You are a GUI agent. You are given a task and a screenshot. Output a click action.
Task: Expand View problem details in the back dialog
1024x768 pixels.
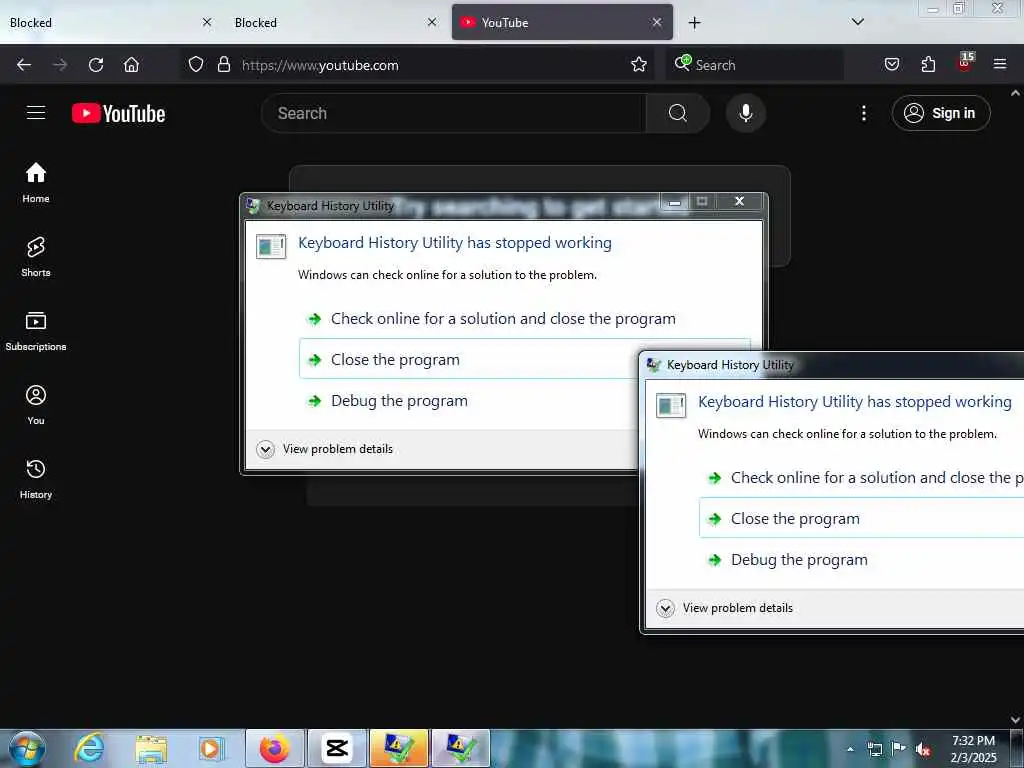click(325, 449)
